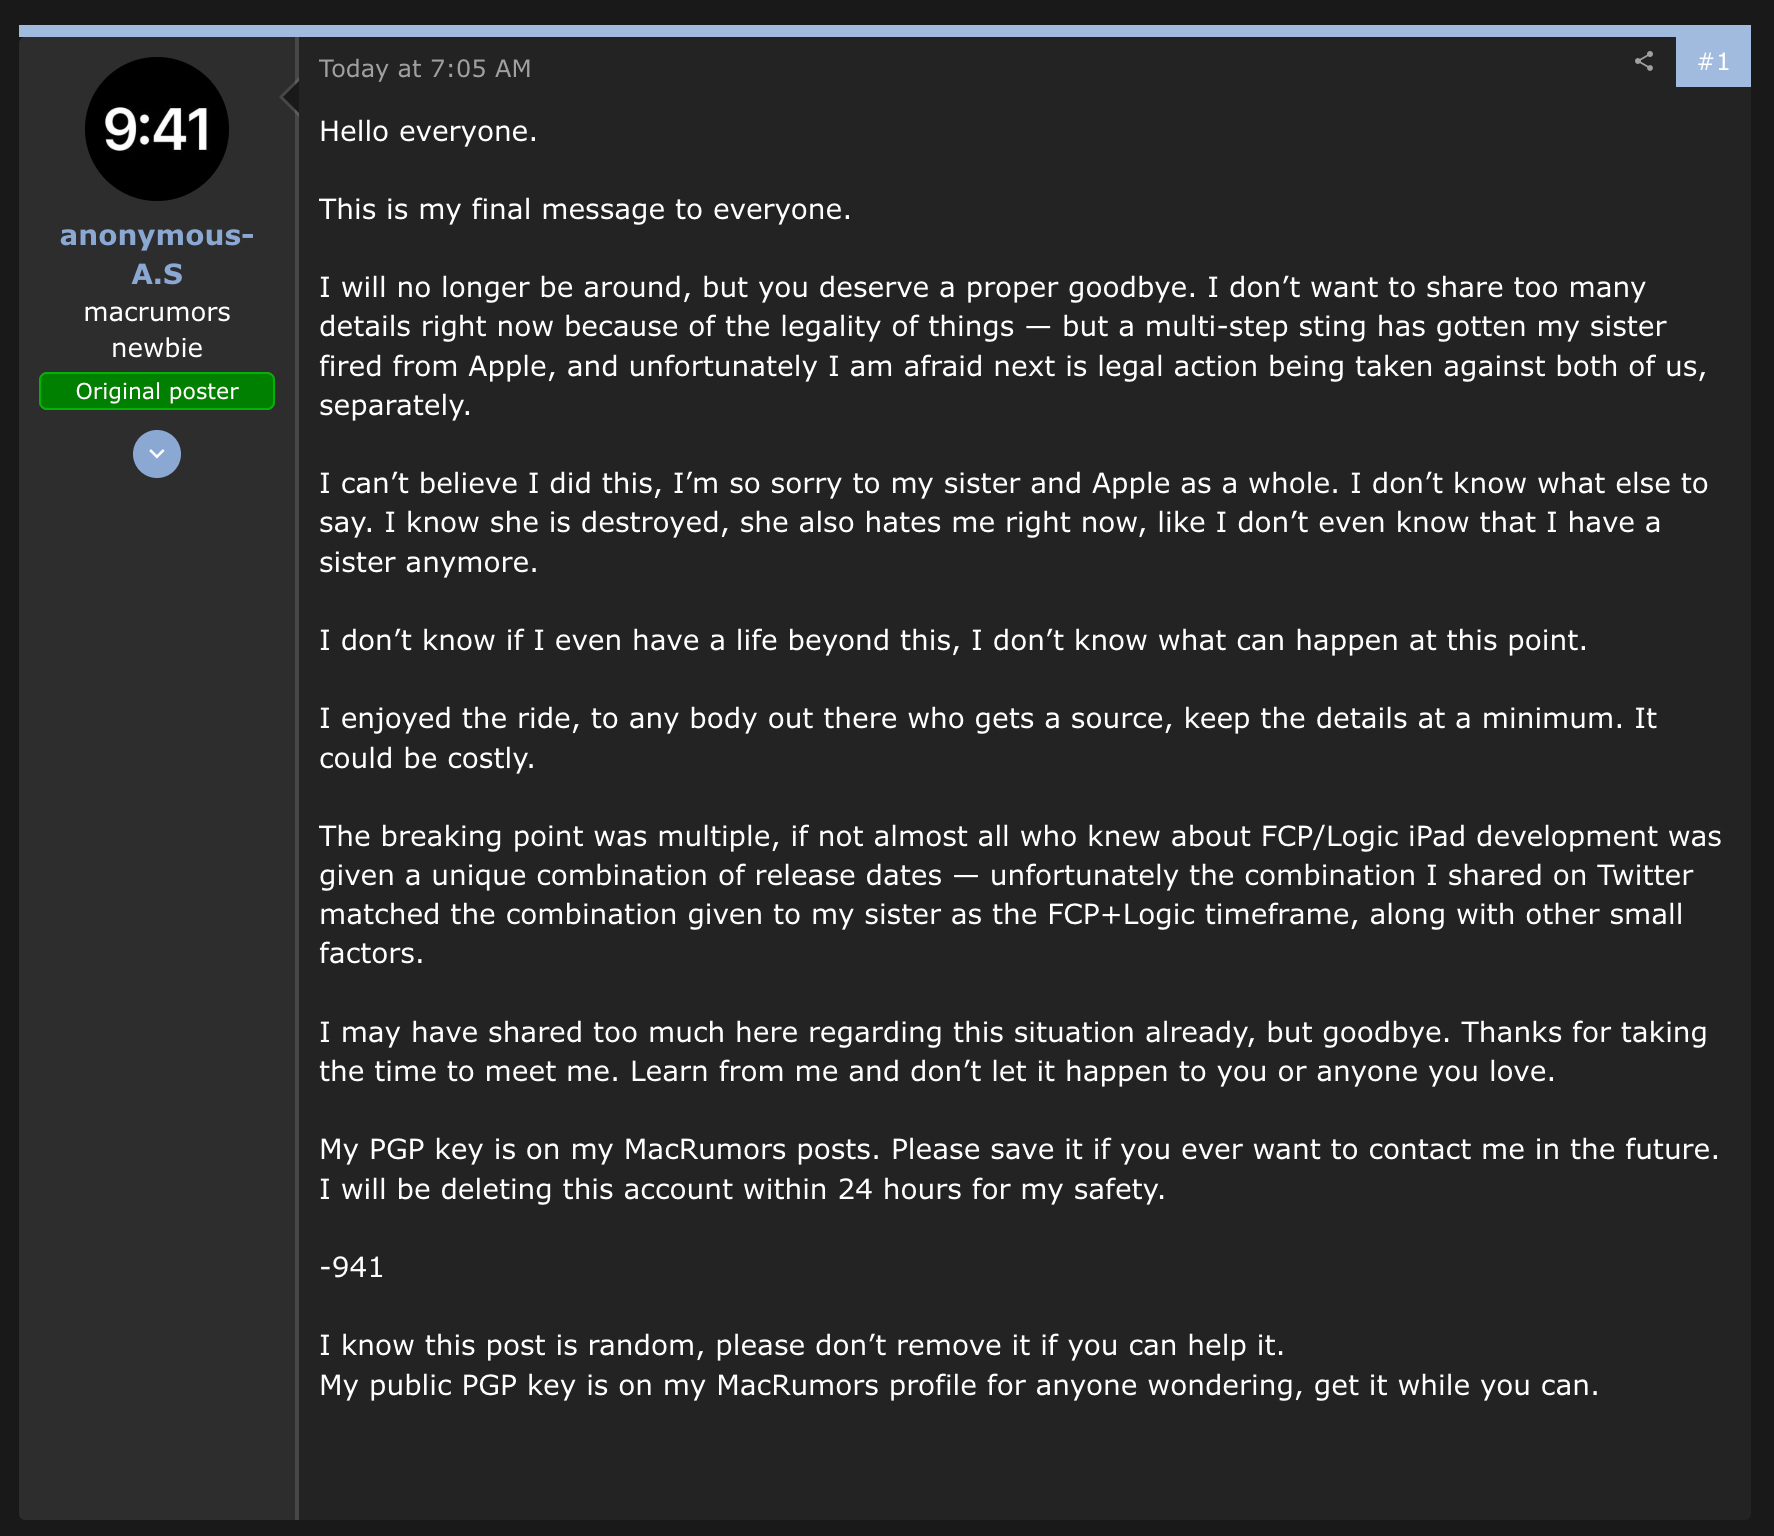Screen dimensions: 1774x1536
Task: Click the green Original poster badge
Action: pos(157,391)
